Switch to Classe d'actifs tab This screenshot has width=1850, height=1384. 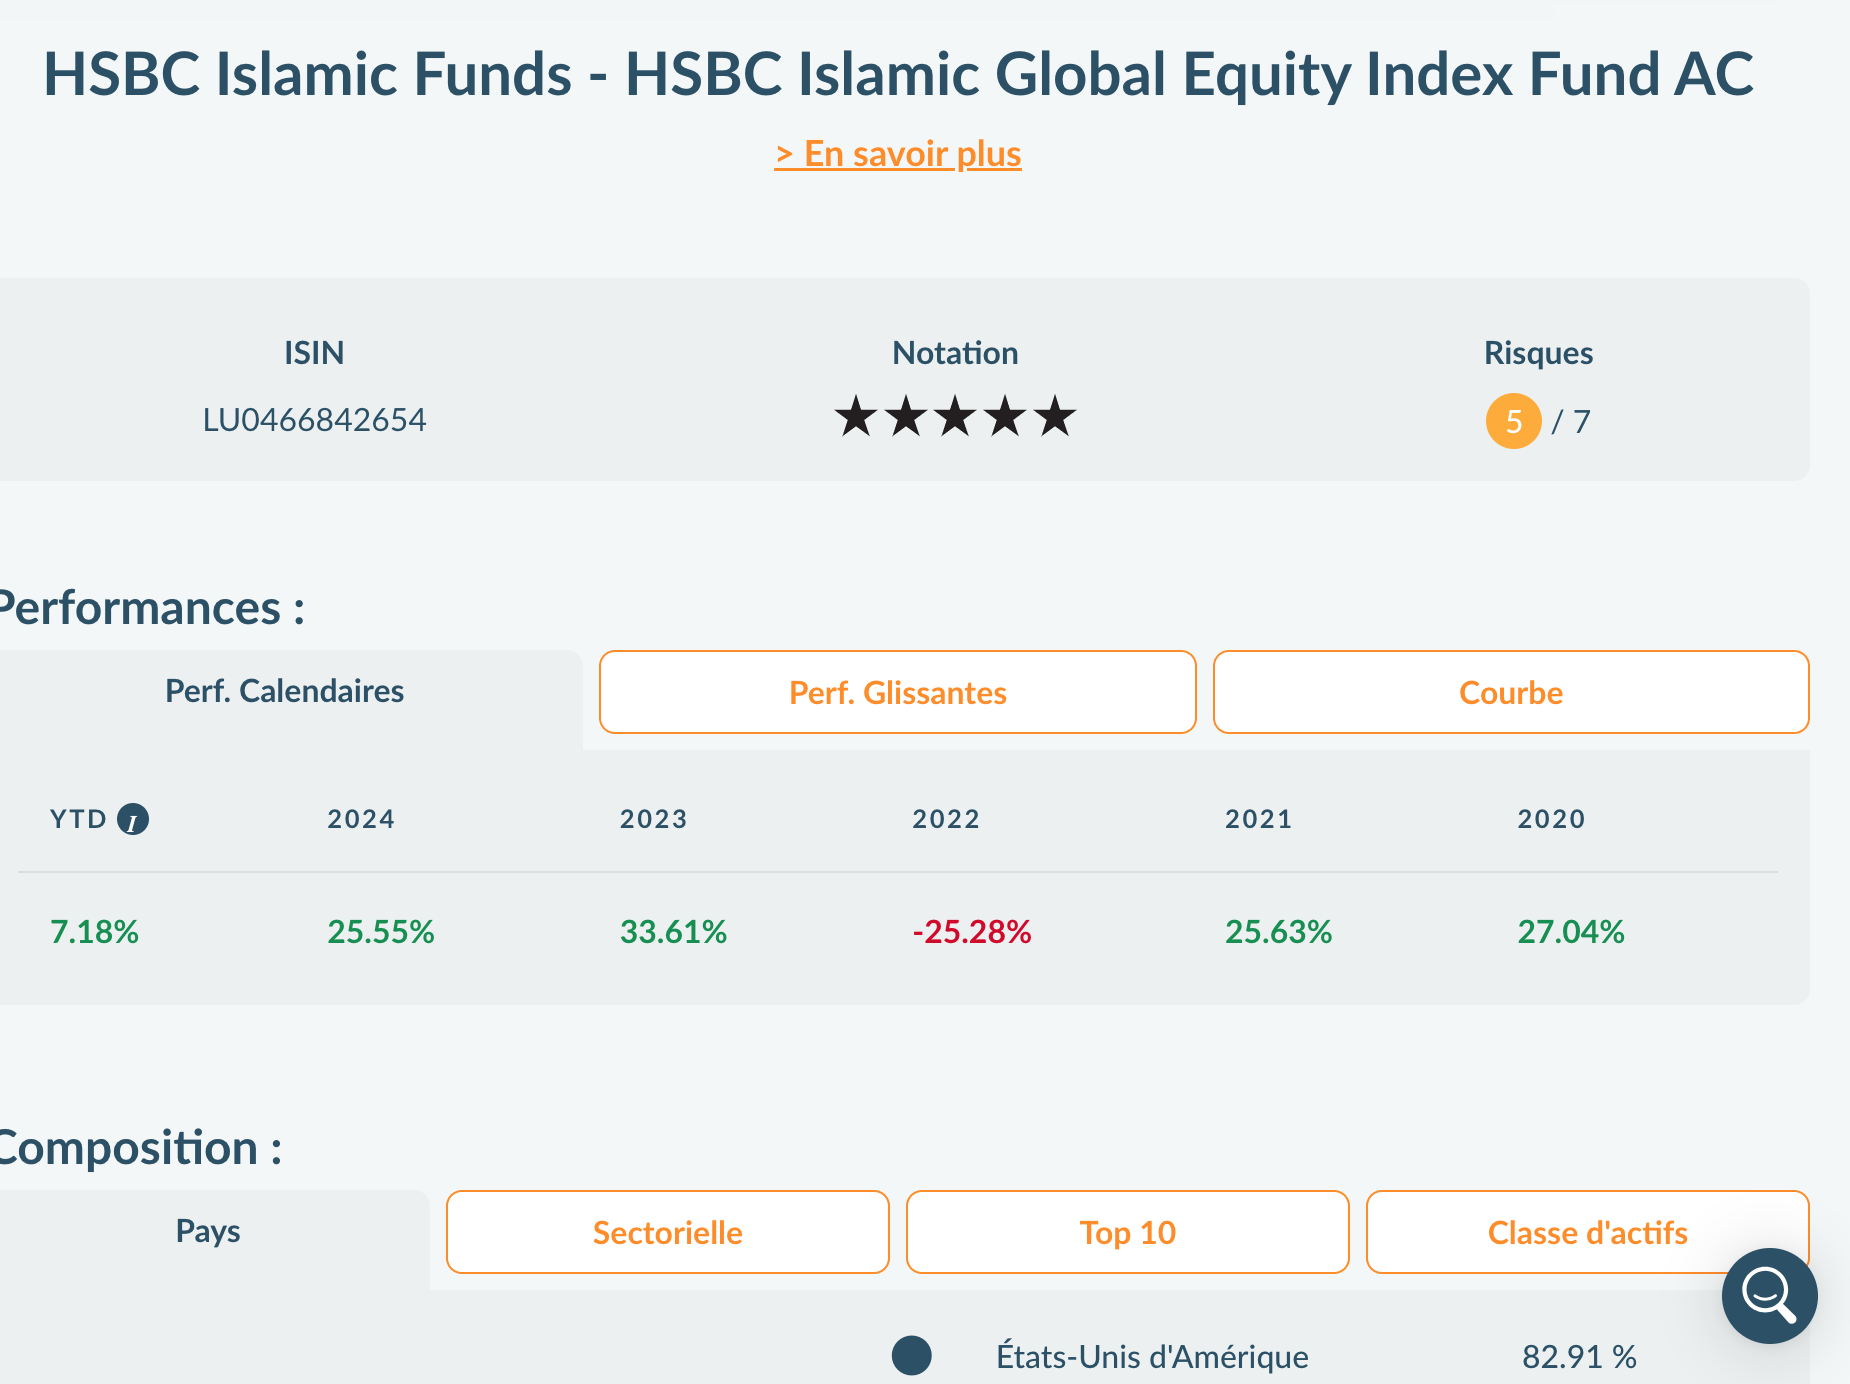tap(1588, 1232)
